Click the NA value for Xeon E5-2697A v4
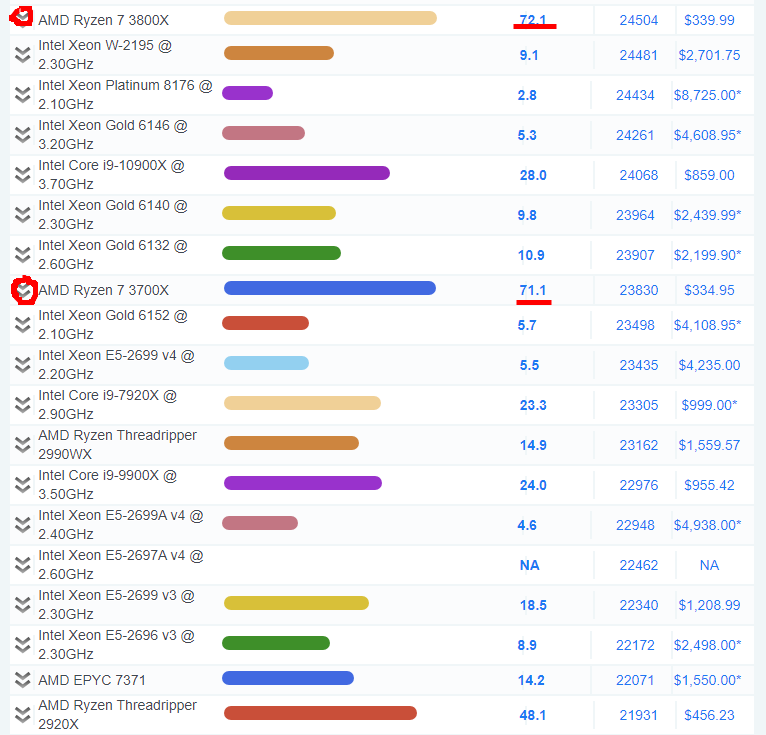The image size is (766, 735). [530, 565]
